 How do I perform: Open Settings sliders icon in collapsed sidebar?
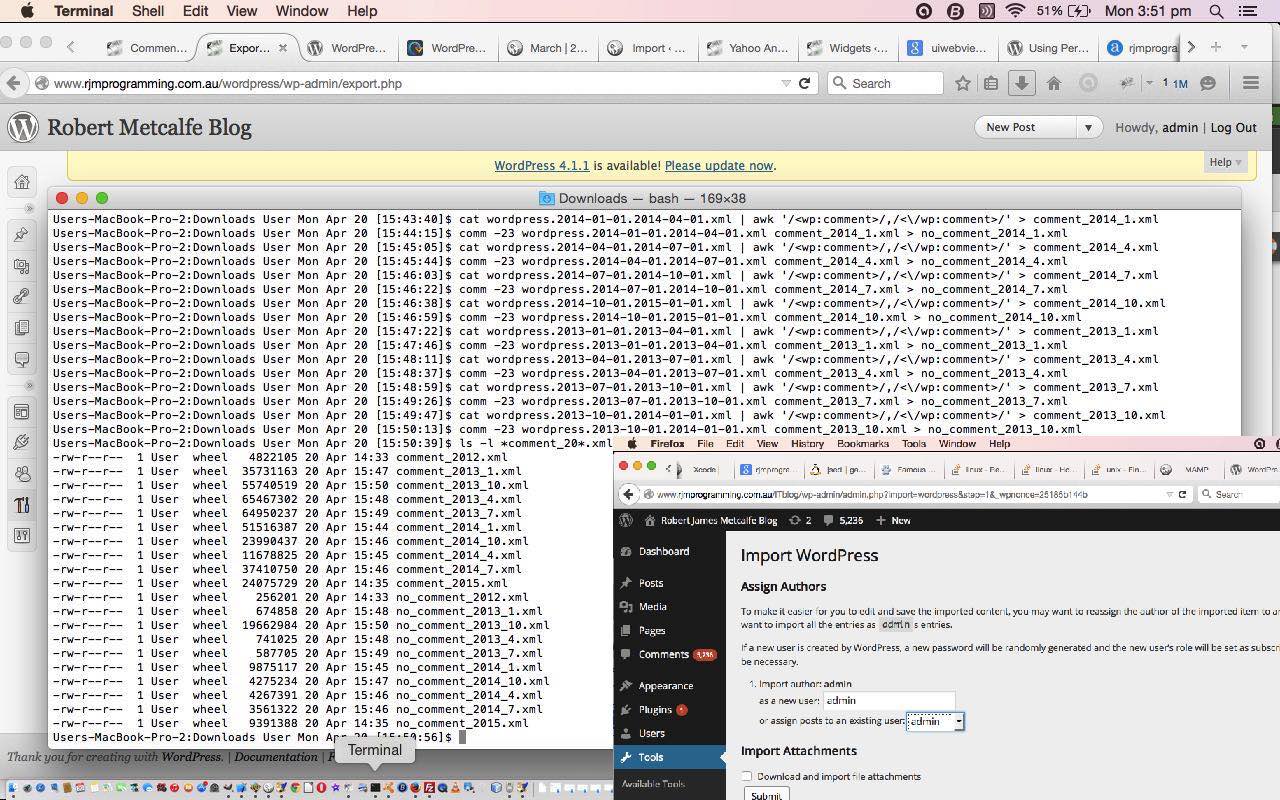22,536
